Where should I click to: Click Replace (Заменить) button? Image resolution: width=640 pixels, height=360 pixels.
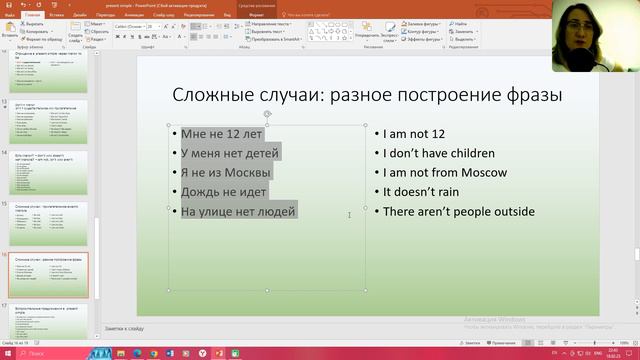[463, 31]
